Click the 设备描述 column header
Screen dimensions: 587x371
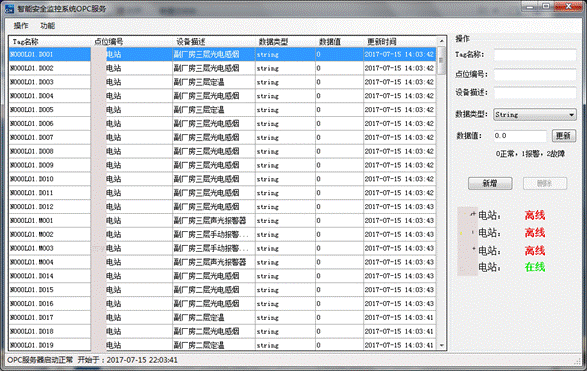(x=214, y=42)
